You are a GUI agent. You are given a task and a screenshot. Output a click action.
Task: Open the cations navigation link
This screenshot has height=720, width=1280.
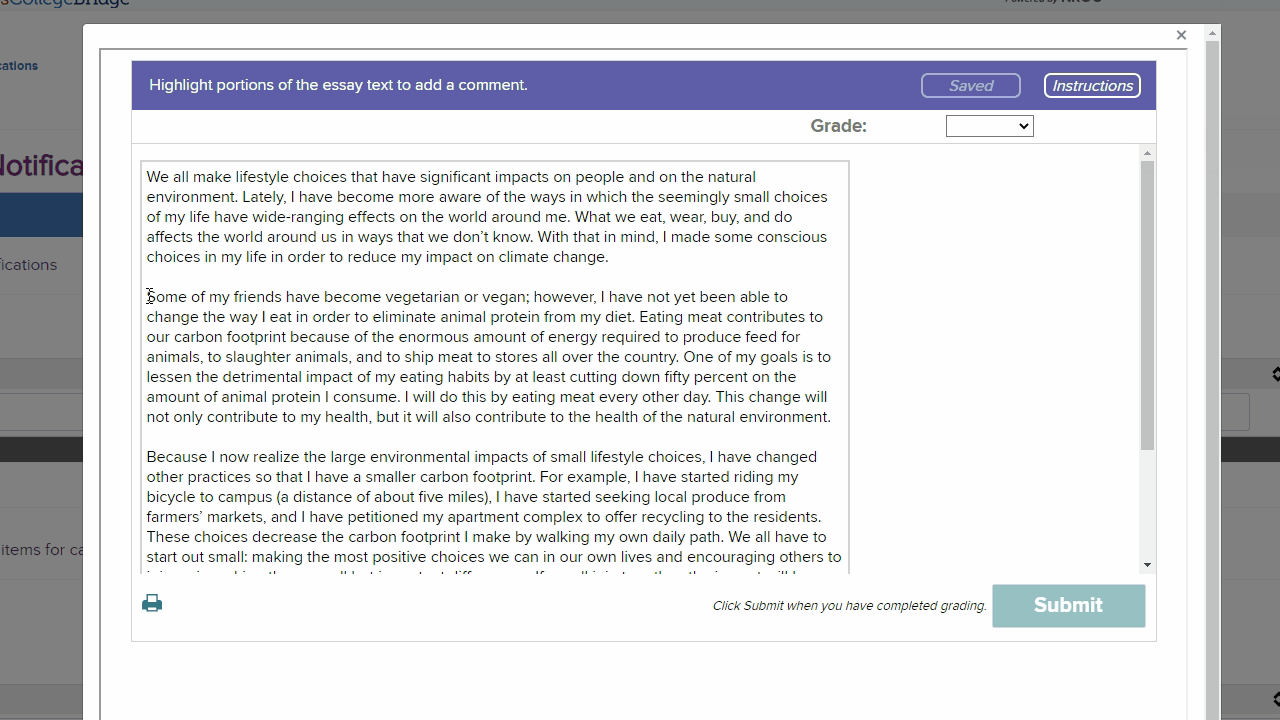pyautogui.click(x=18, y=65)
